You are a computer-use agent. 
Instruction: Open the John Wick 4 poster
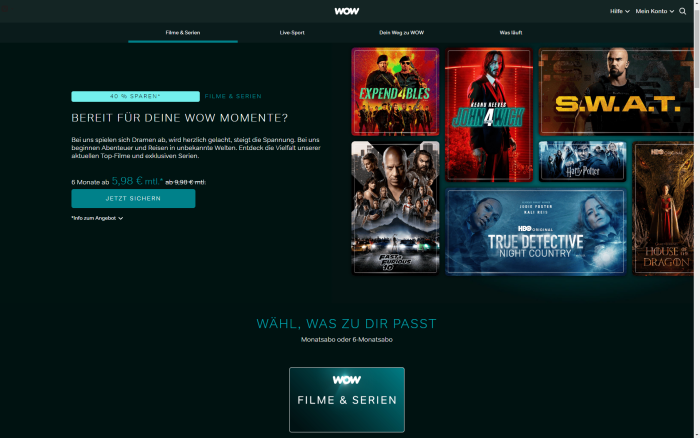pyautogui.click(x=489, y=115)
